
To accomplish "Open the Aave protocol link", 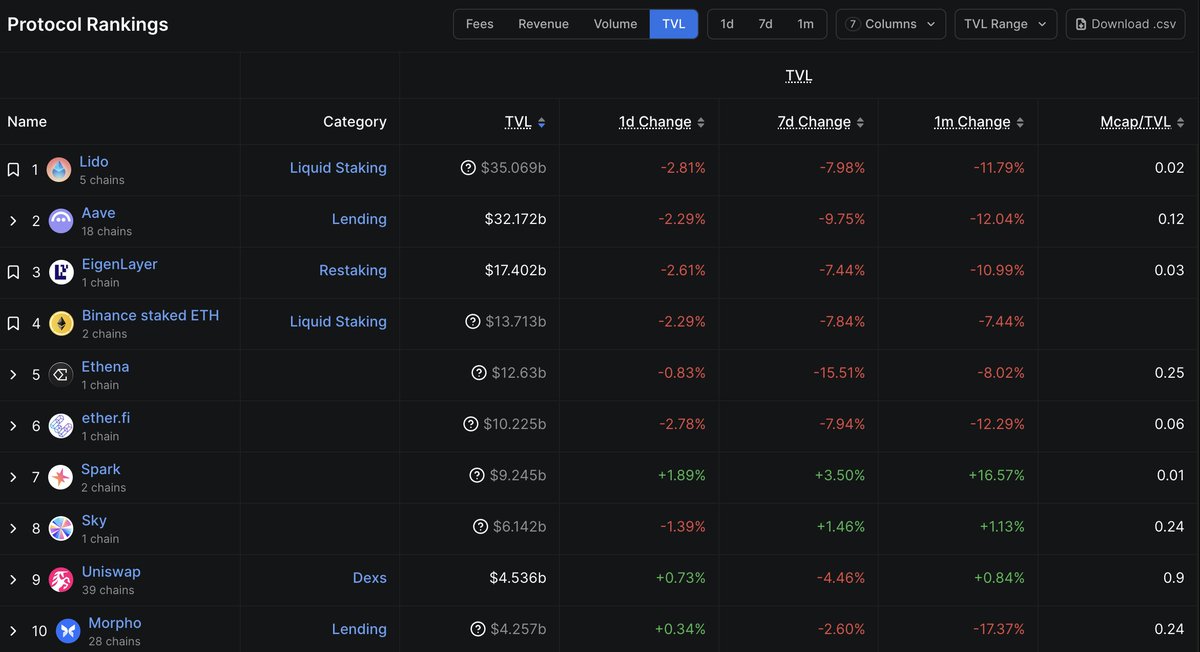I will coord(98,212).
